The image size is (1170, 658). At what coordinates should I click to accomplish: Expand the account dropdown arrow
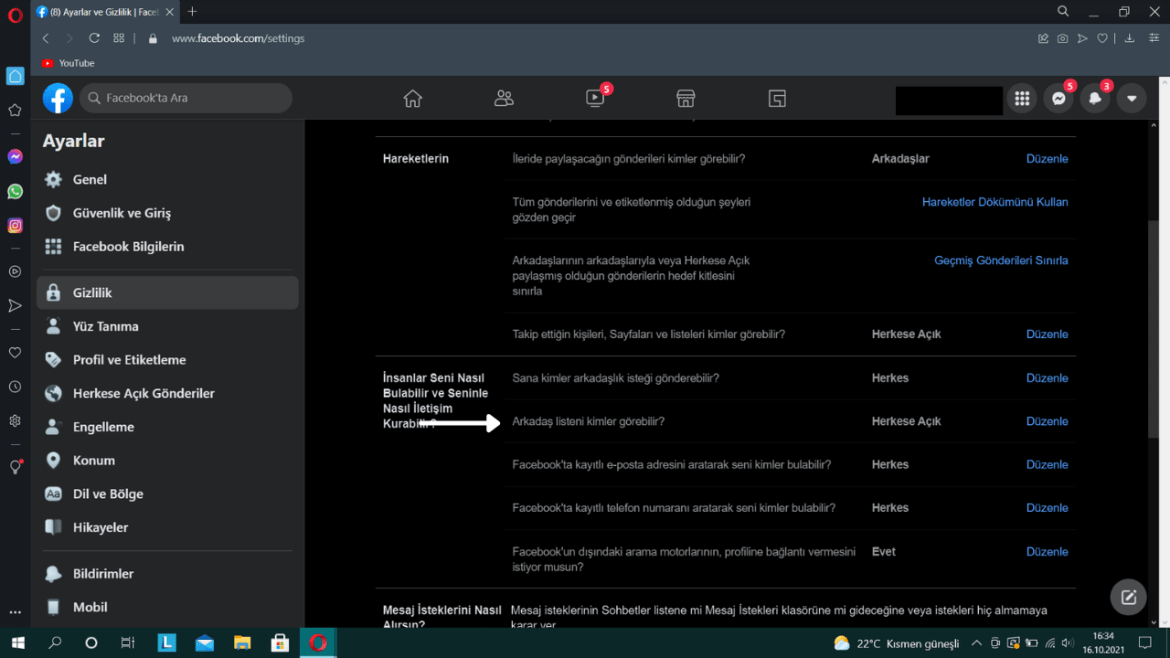point(1131,98)
